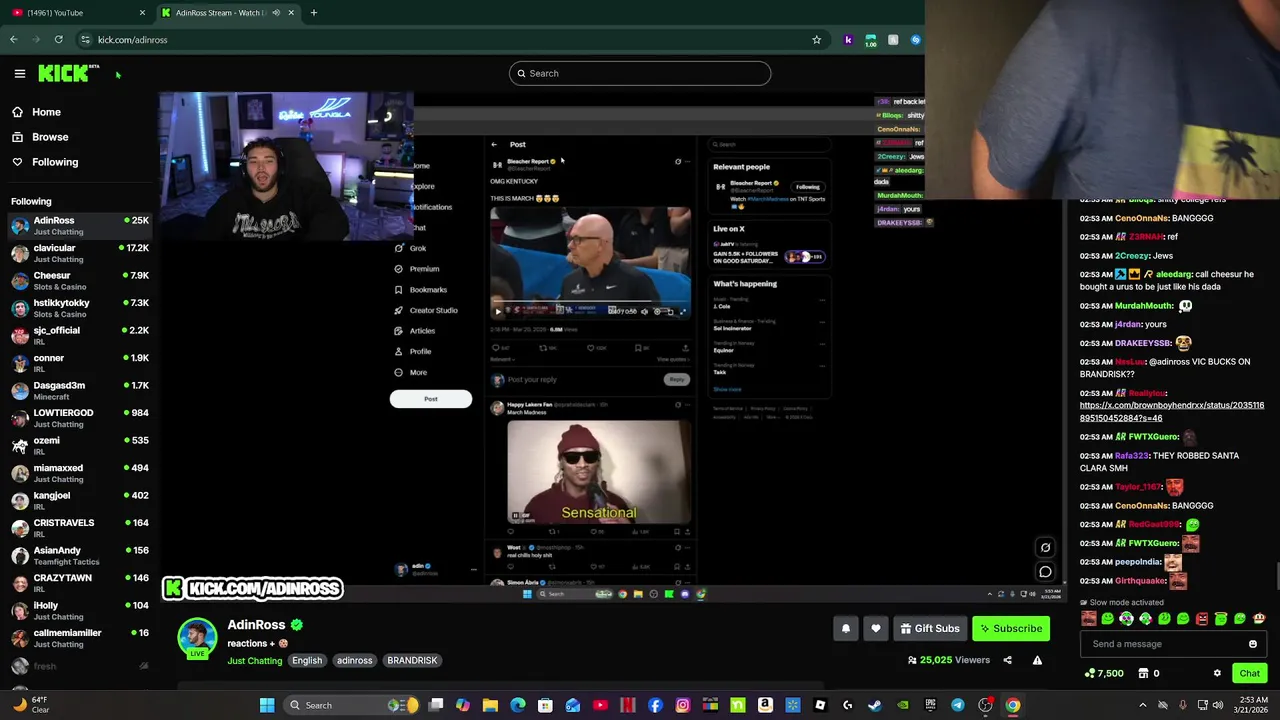Open Dasgasdm channel in Following list
The image size is (1280, 720).
tap(80, 391)
